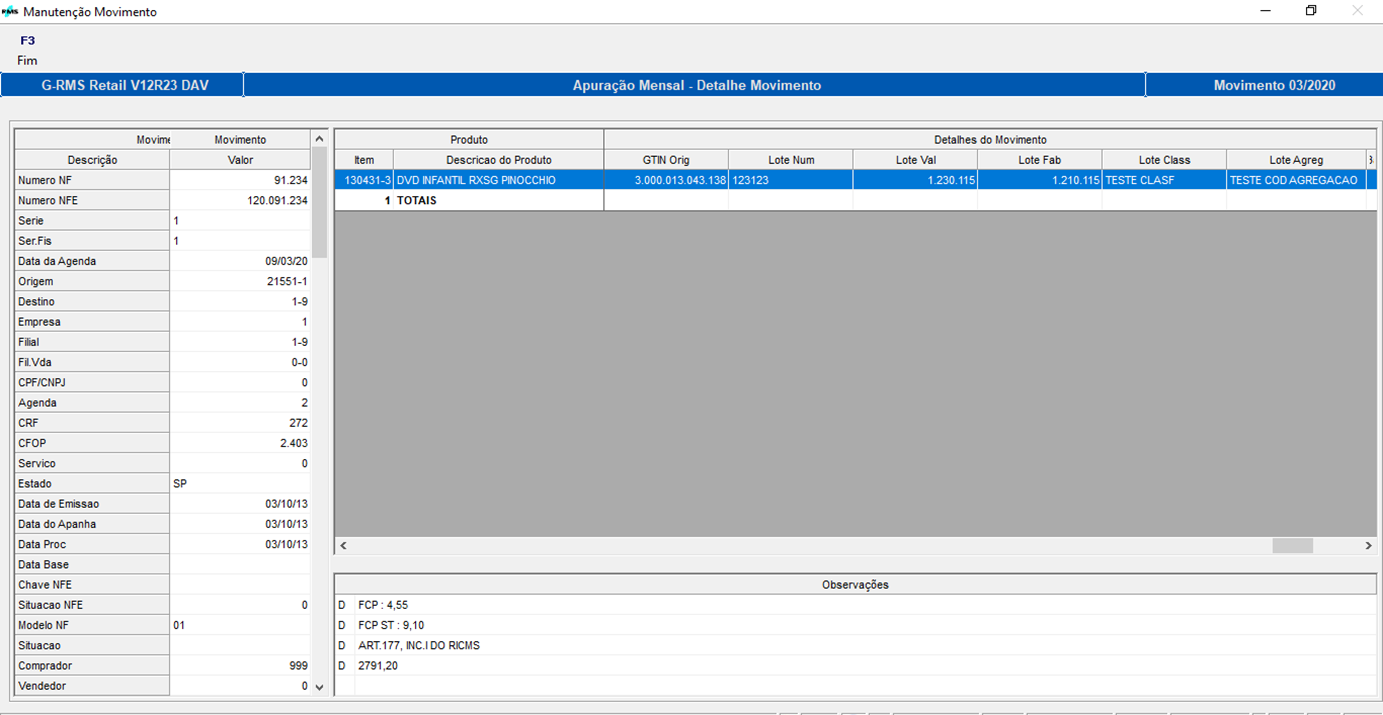Restore the window using title bar button

[1311, 11]
